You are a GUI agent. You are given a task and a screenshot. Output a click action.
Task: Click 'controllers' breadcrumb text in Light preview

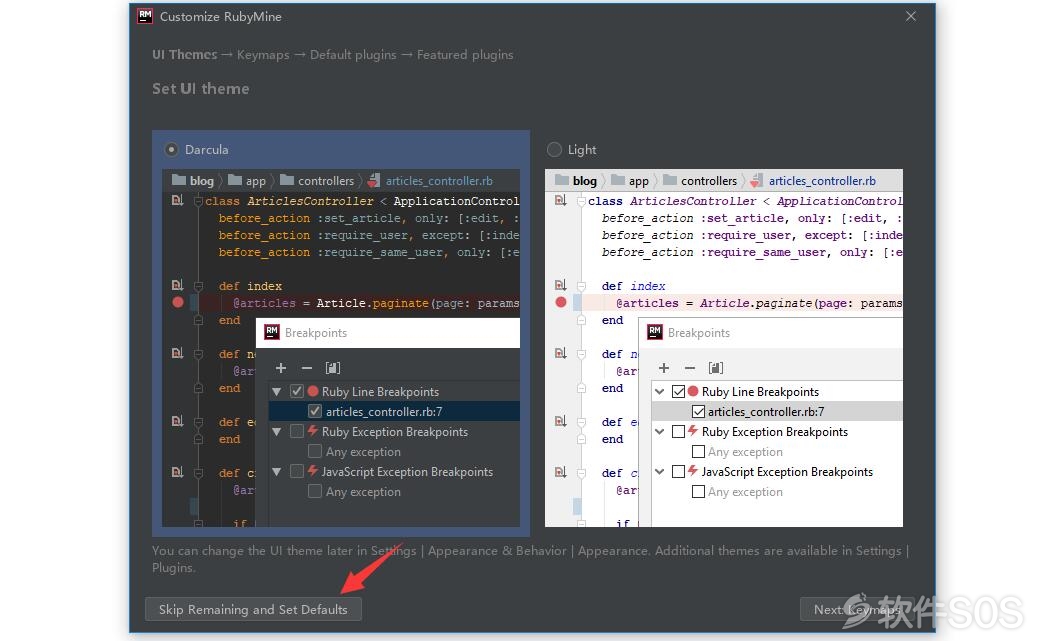[709, 181]
